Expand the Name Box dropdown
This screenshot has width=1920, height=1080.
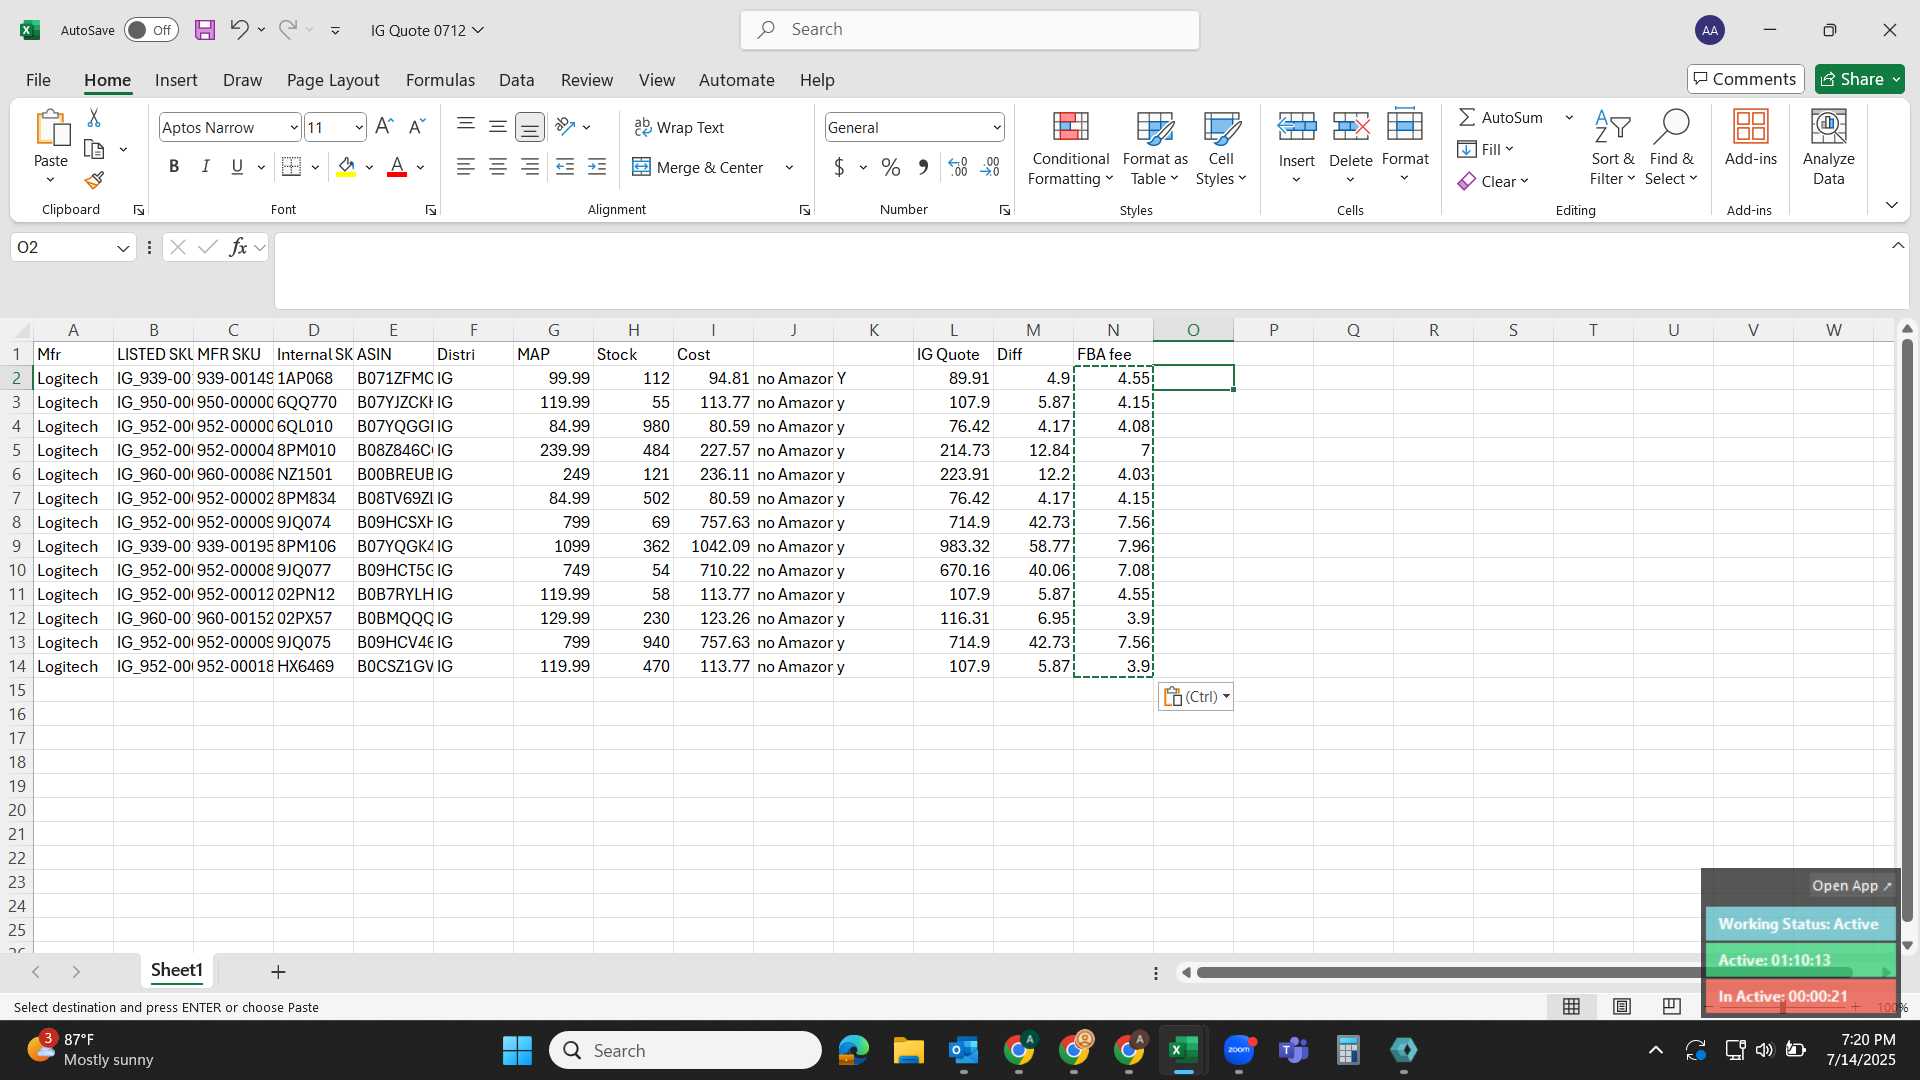(x=123, y=248)
